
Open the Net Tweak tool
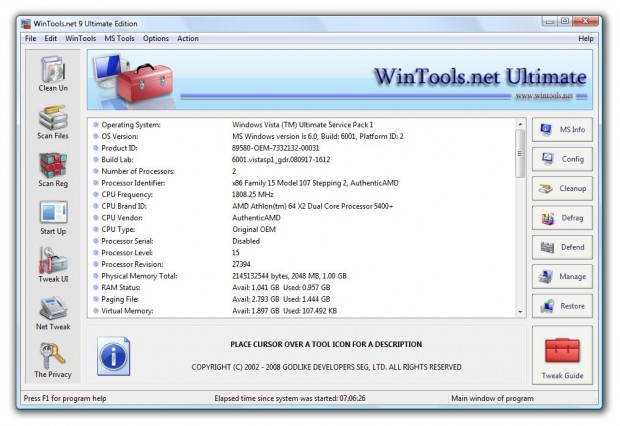[x=53, y=313]
